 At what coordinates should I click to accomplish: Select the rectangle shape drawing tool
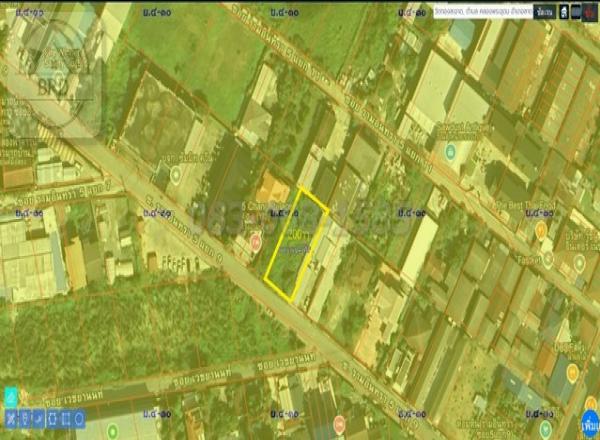pyautogui.click(x=68, y=418)
